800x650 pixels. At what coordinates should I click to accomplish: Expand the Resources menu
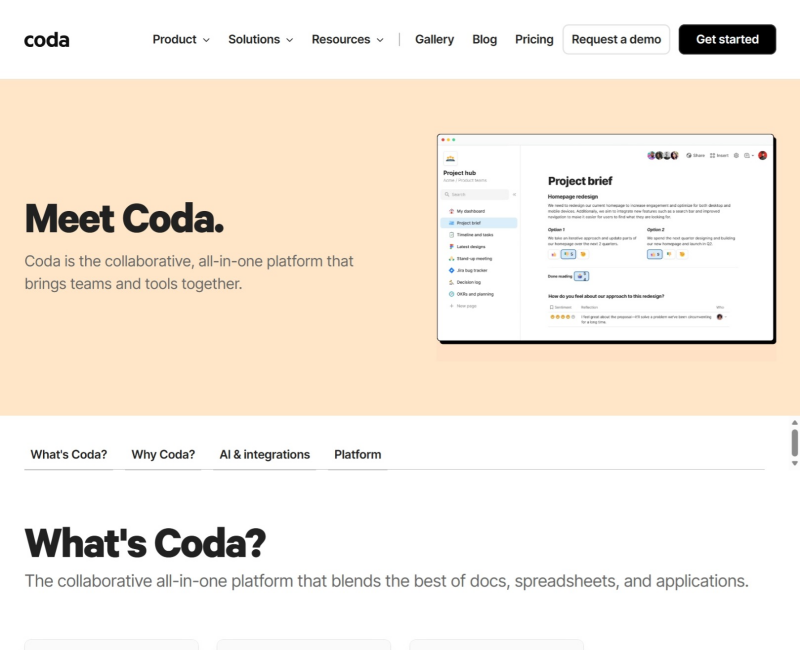pos(347,40)
